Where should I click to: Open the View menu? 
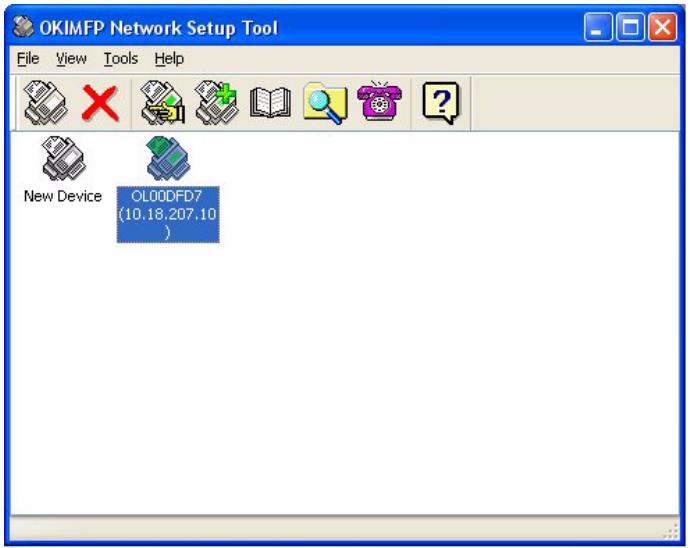71,59
